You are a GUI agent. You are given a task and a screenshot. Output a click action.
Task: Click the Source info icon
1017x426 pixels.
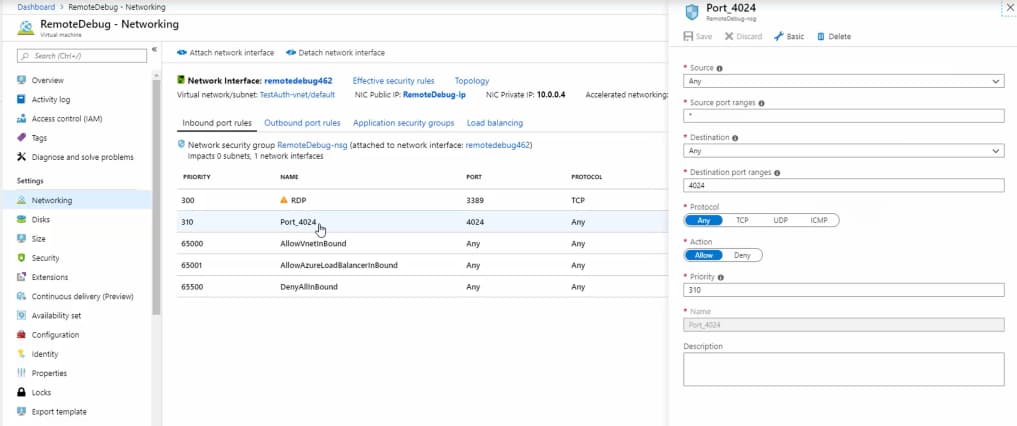[x=719, y=68]
